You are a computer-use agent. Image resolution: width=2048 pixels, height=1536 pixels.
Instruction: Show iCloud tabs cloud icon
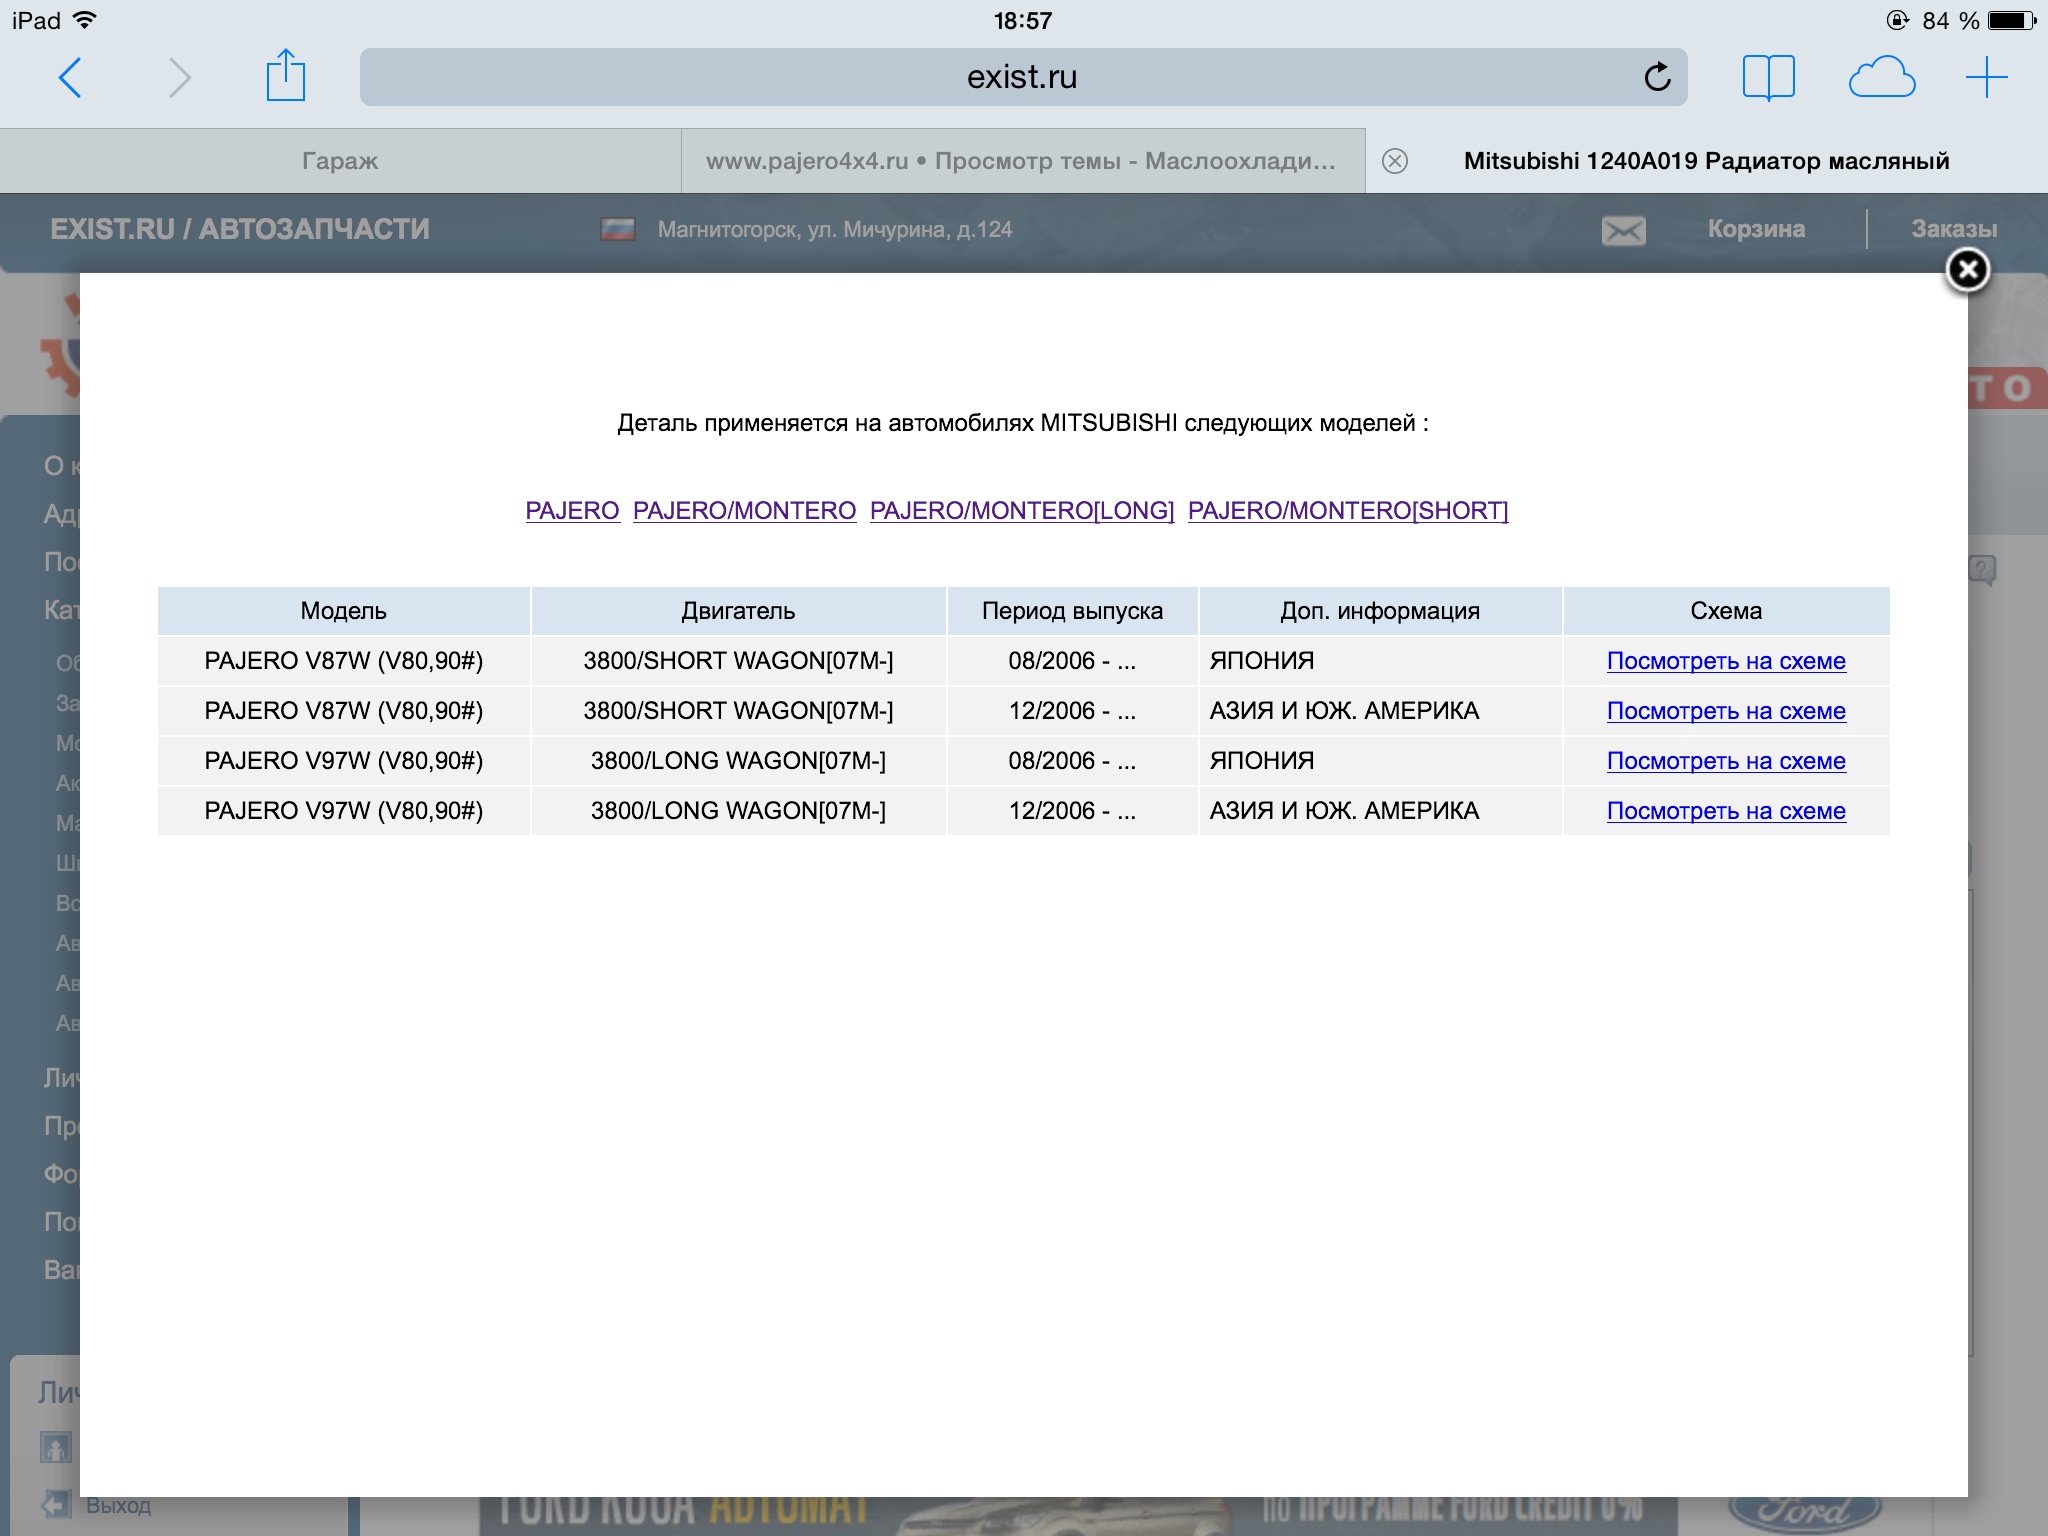(x=1881, y=78)
